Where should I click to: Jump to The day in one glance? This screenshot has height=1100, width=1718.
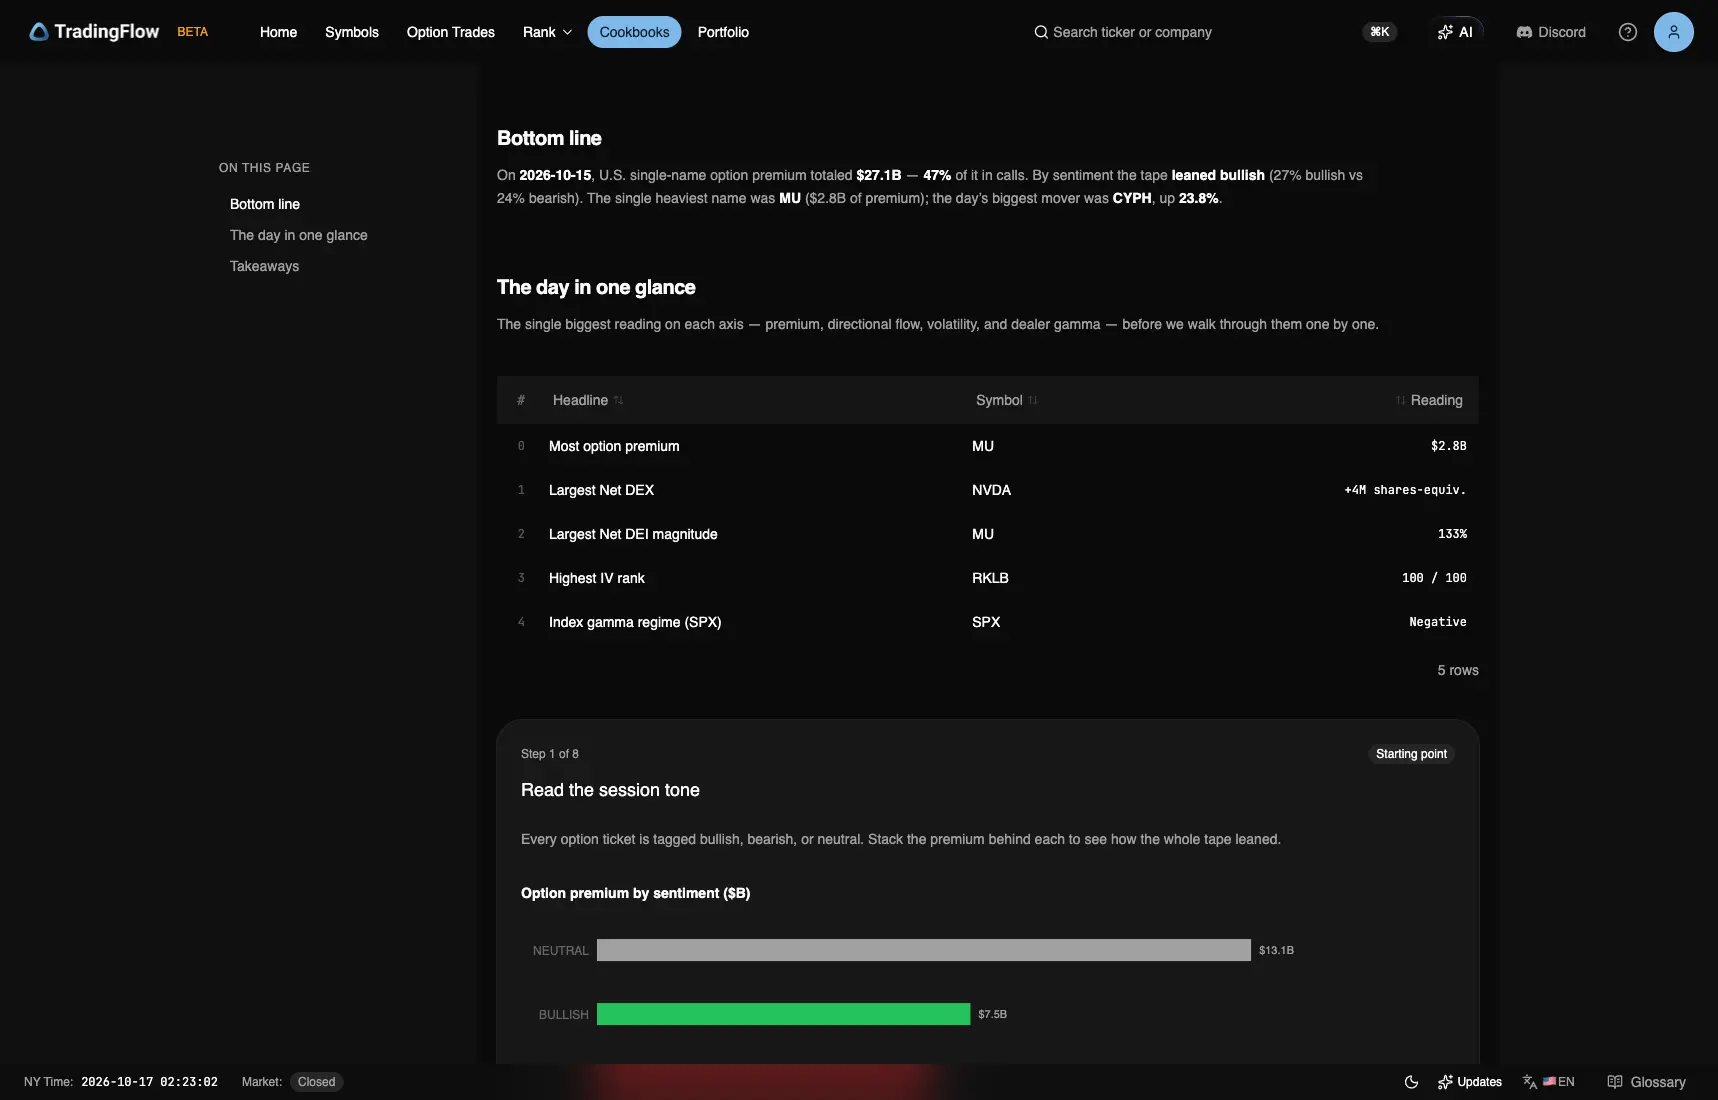tap(299, 235)
